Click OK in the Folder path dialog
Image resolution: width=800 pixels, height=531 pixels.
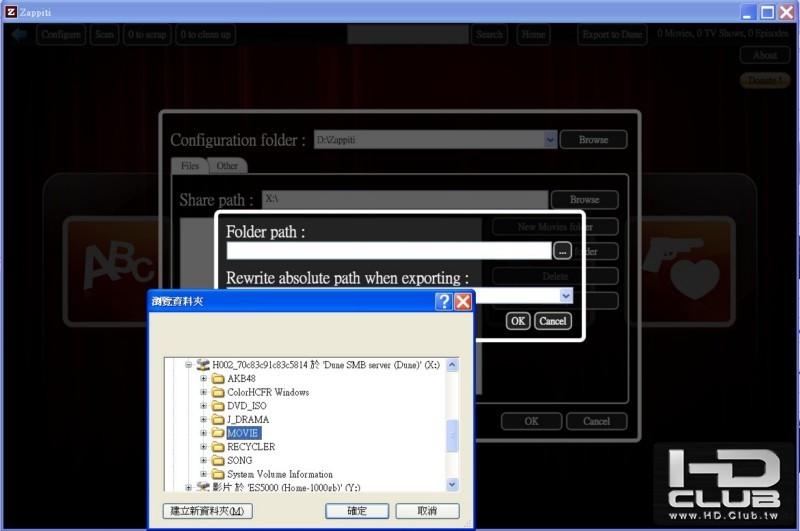[518, 321]
